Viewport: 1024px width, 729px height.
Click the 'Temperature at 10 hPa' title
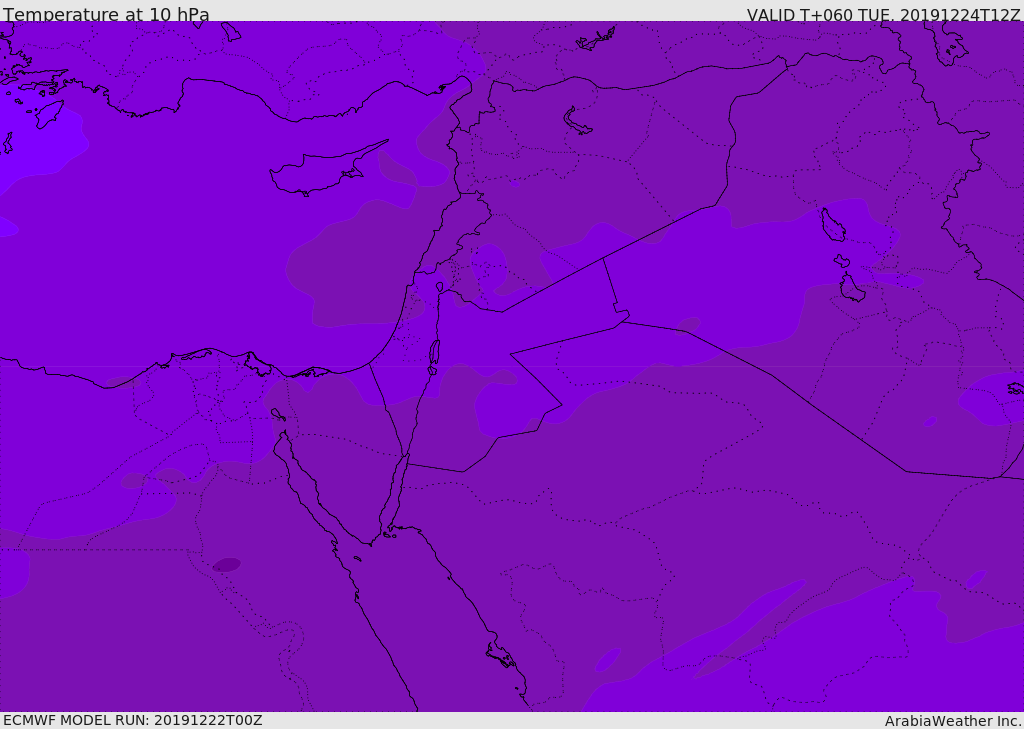pyautogui.click(x=106, y=14)
